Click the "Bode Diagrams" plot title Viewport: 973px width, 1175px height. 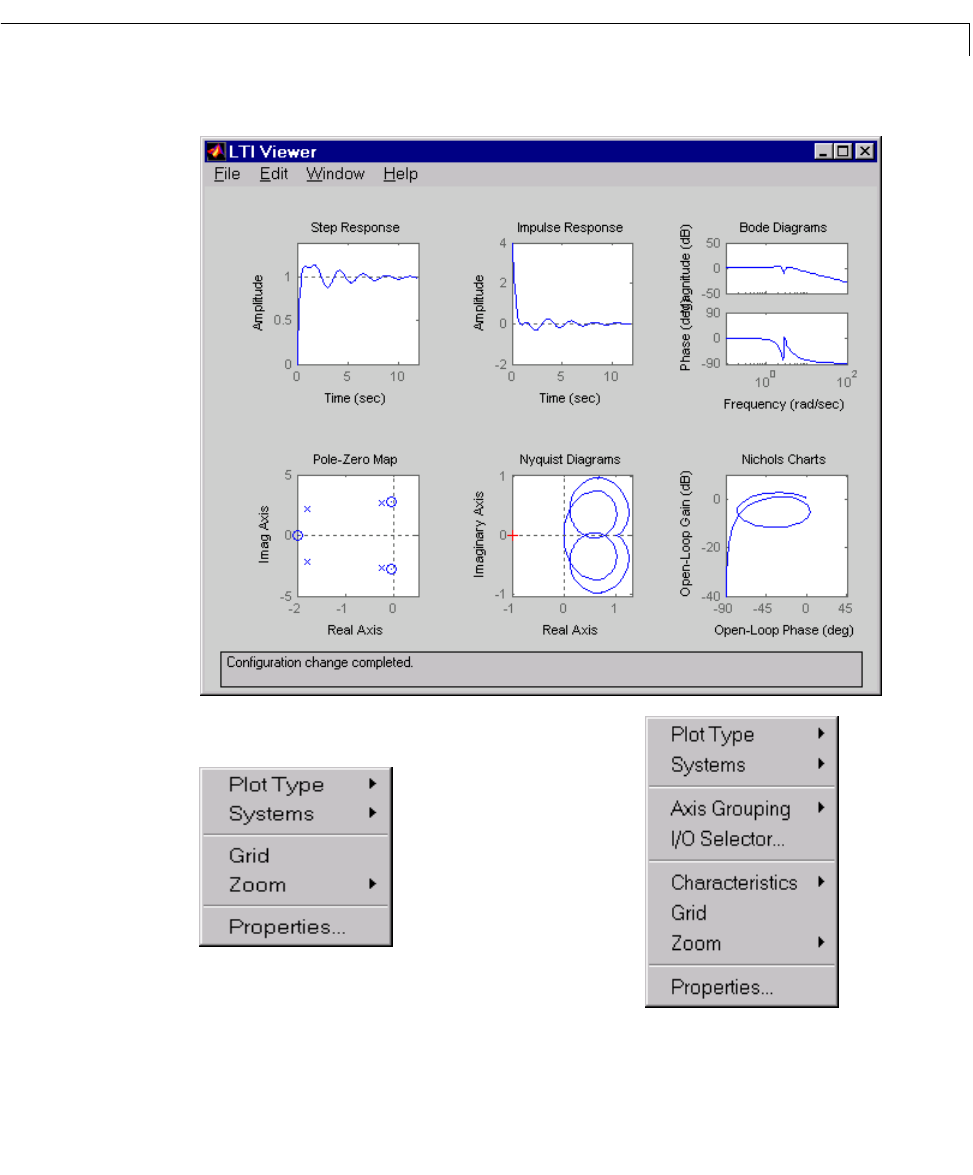[x=783, y=227]
